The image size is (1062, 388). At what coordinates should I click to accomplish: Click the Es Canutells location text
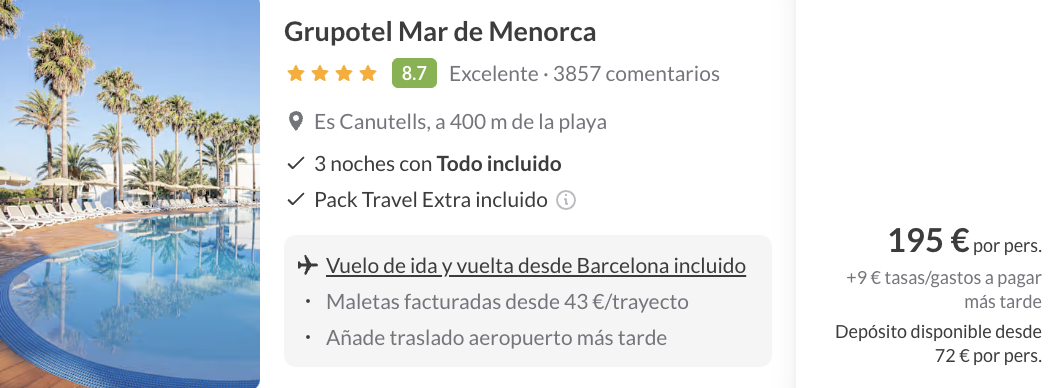coord(461,123)
